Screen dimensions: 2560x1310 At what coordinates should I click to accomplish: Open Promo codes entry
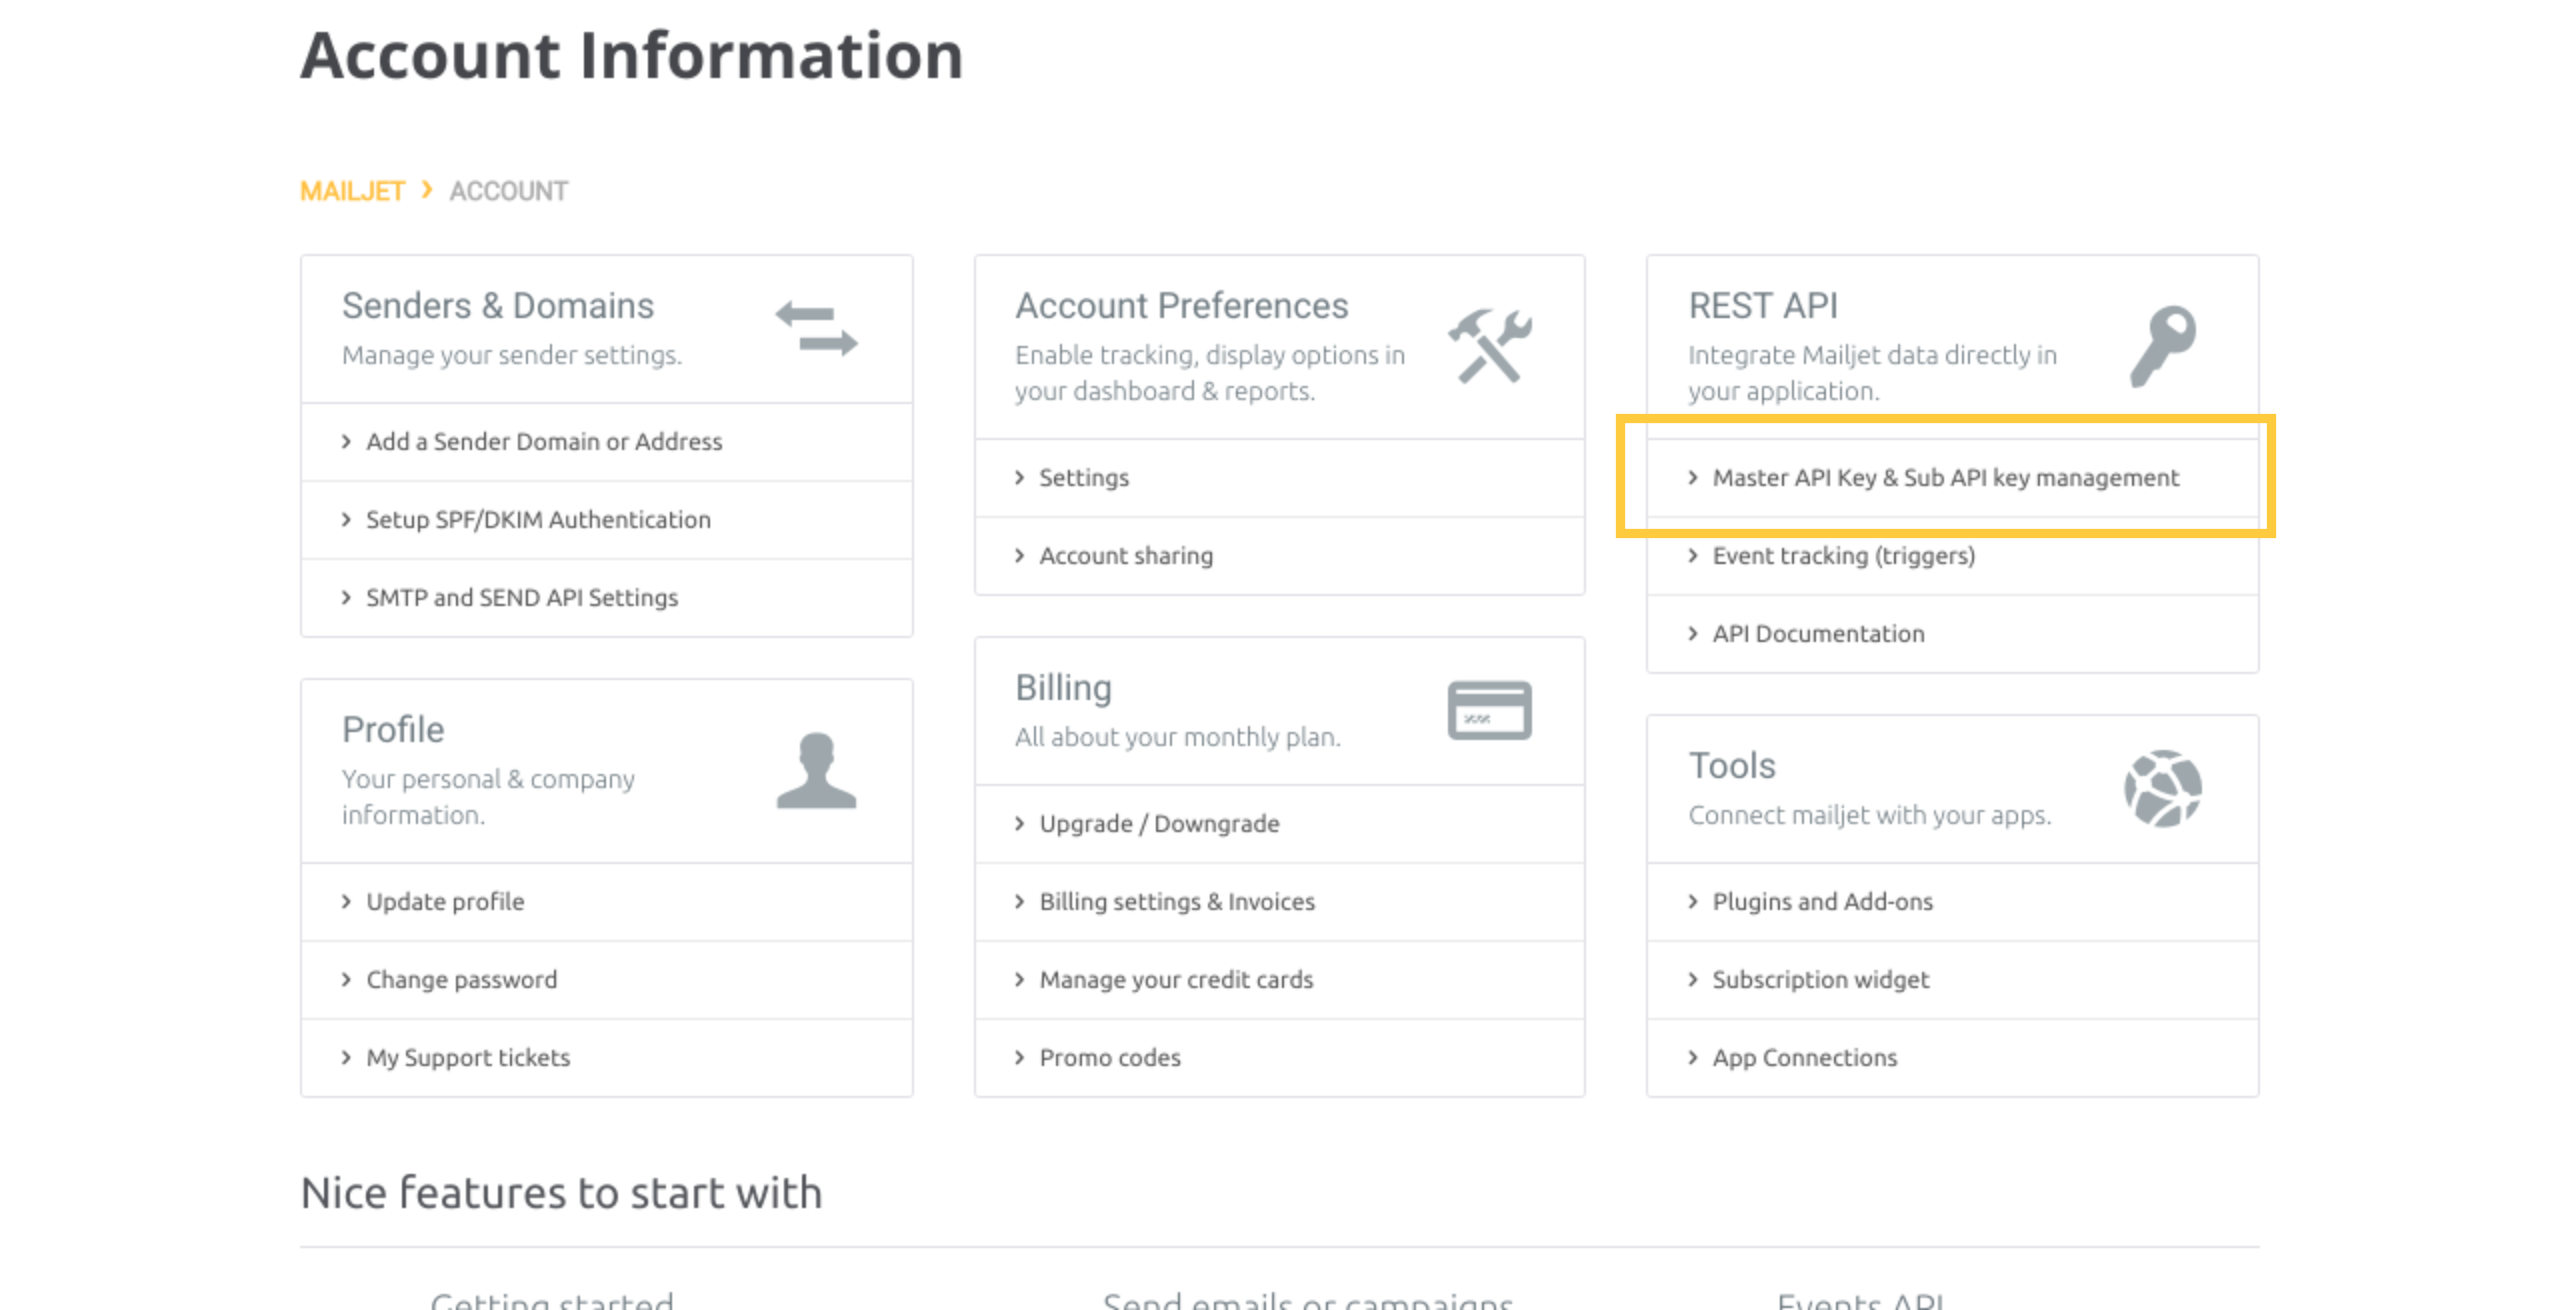[1109, 1058]
